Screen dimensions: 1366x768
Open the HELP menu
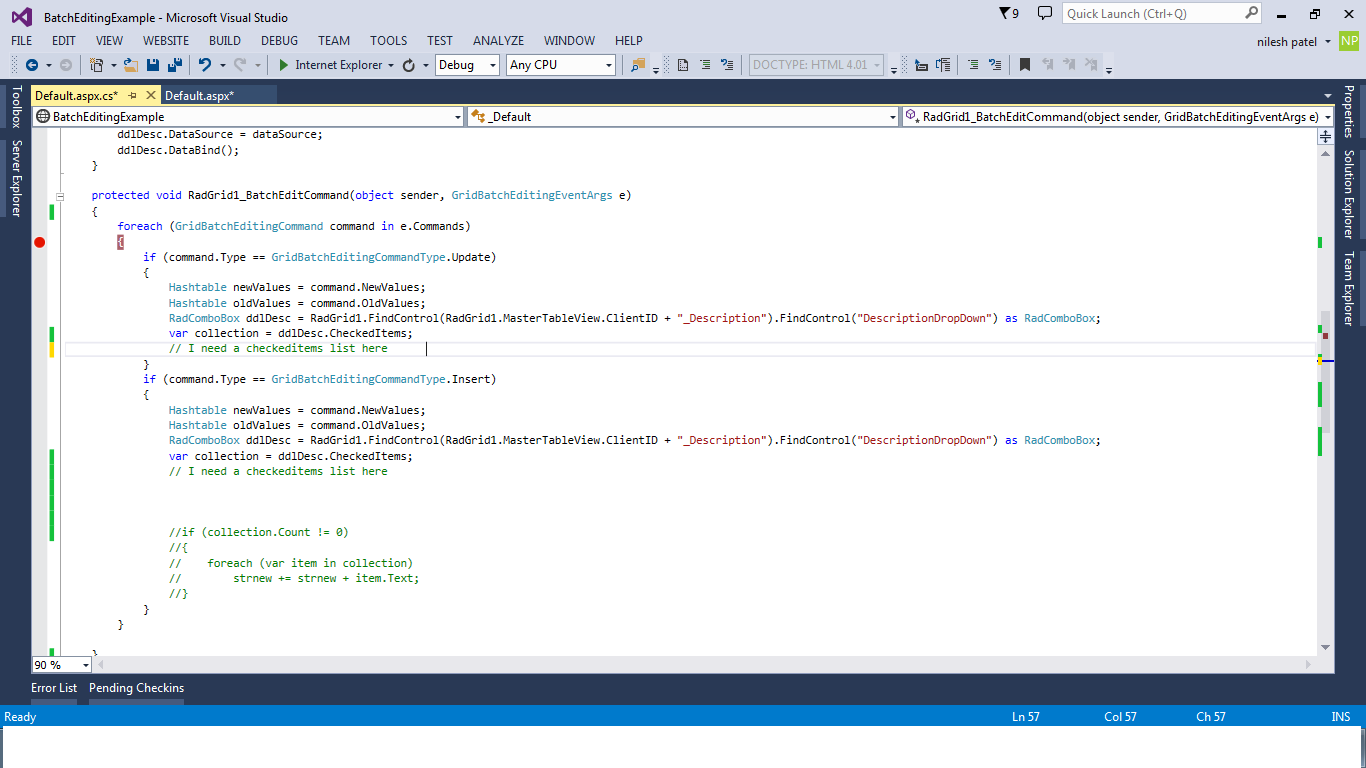pos(629,41)
